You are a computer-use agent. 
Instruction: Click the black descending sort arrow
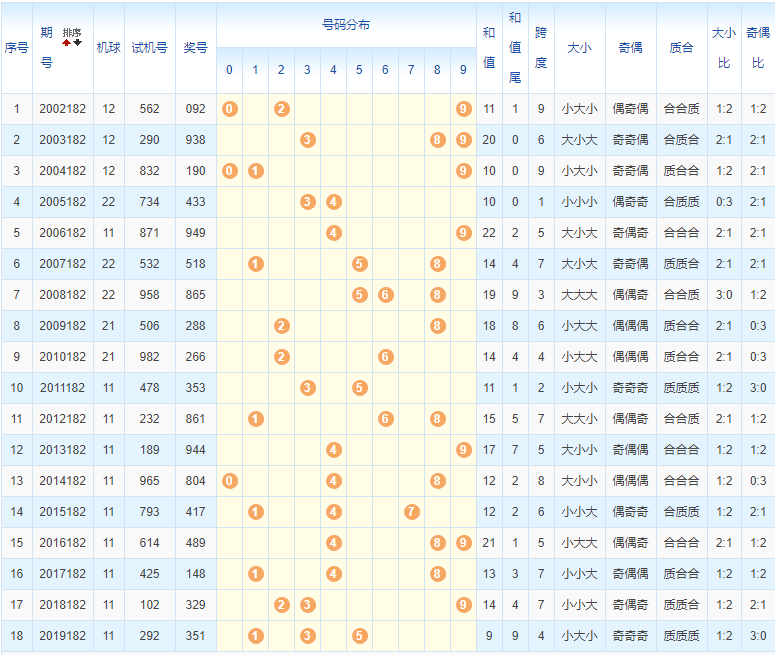click(x=77, y=43)
